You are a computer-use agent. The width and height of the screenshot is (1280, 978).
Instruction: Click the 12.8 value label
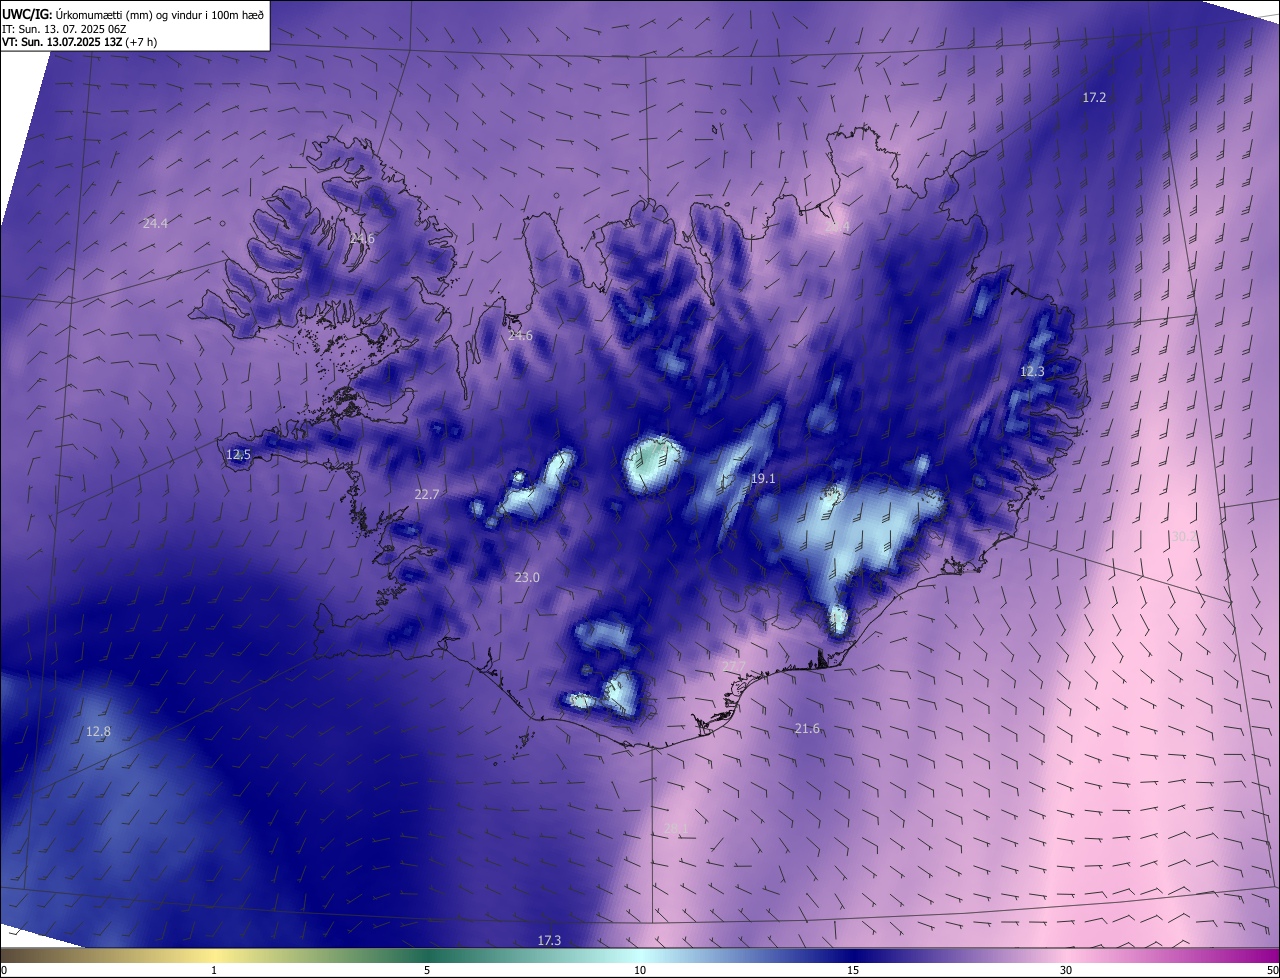(98, 732)
